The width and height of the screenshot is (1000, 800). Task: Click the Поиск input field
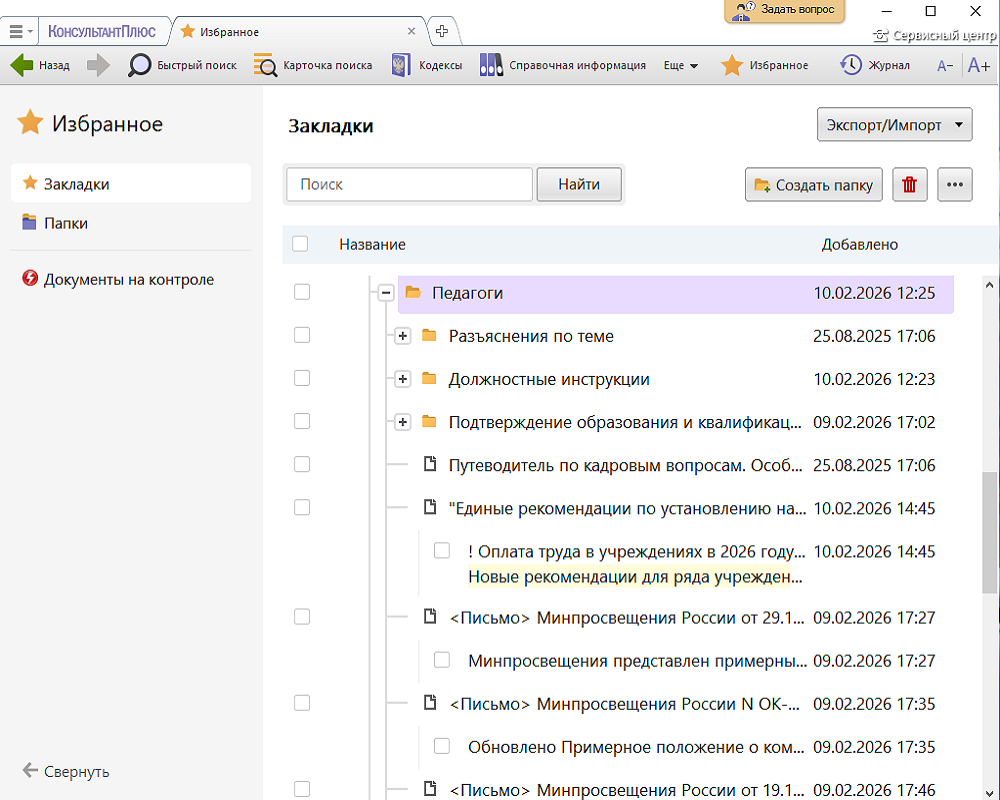(410, 185)
